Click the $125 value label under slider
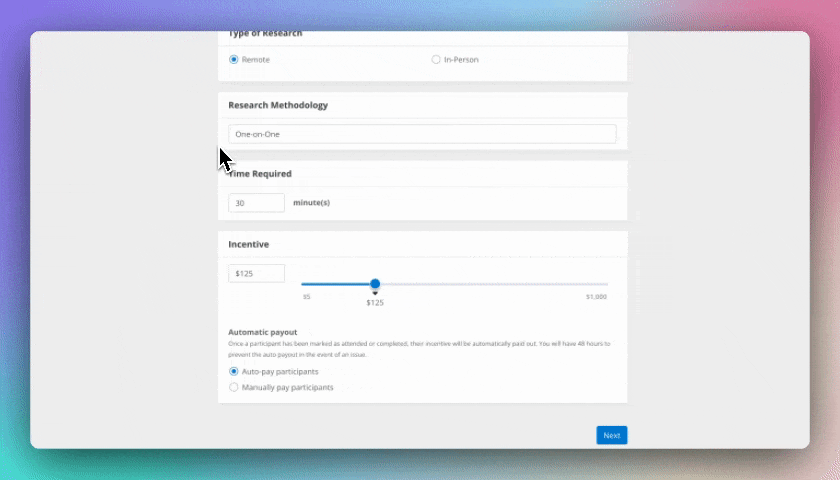The image size is (840, 480). coord(375,302)
